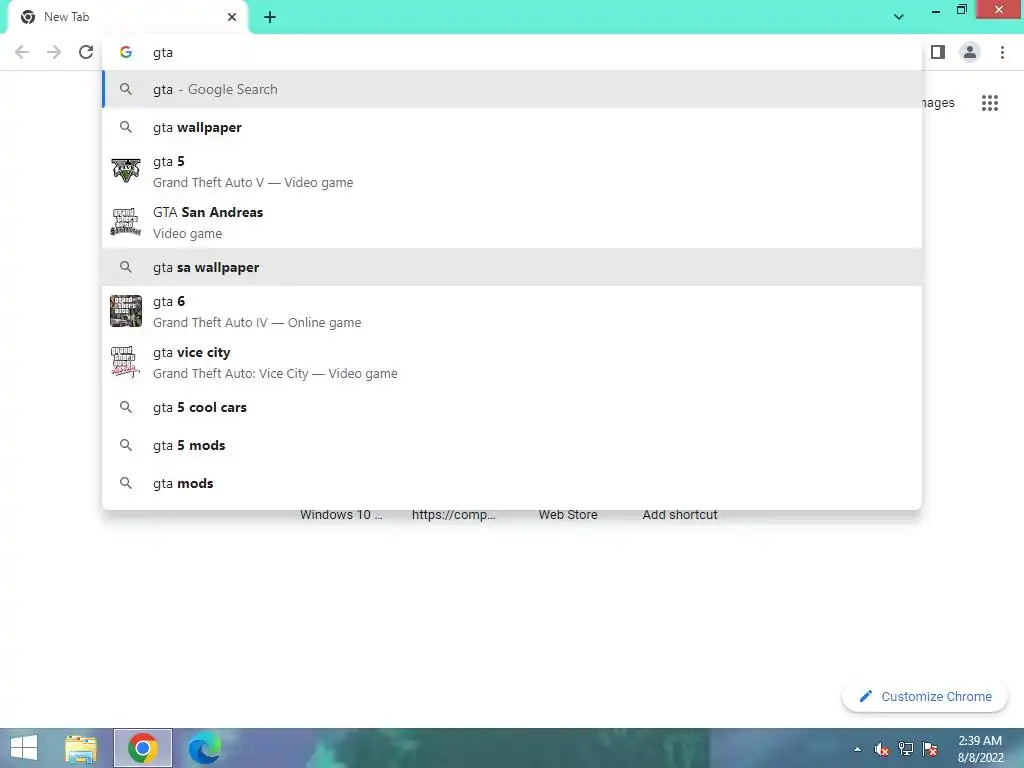Open a new tab with the plus button
The image size is (1024, 768).
(270, 17)
